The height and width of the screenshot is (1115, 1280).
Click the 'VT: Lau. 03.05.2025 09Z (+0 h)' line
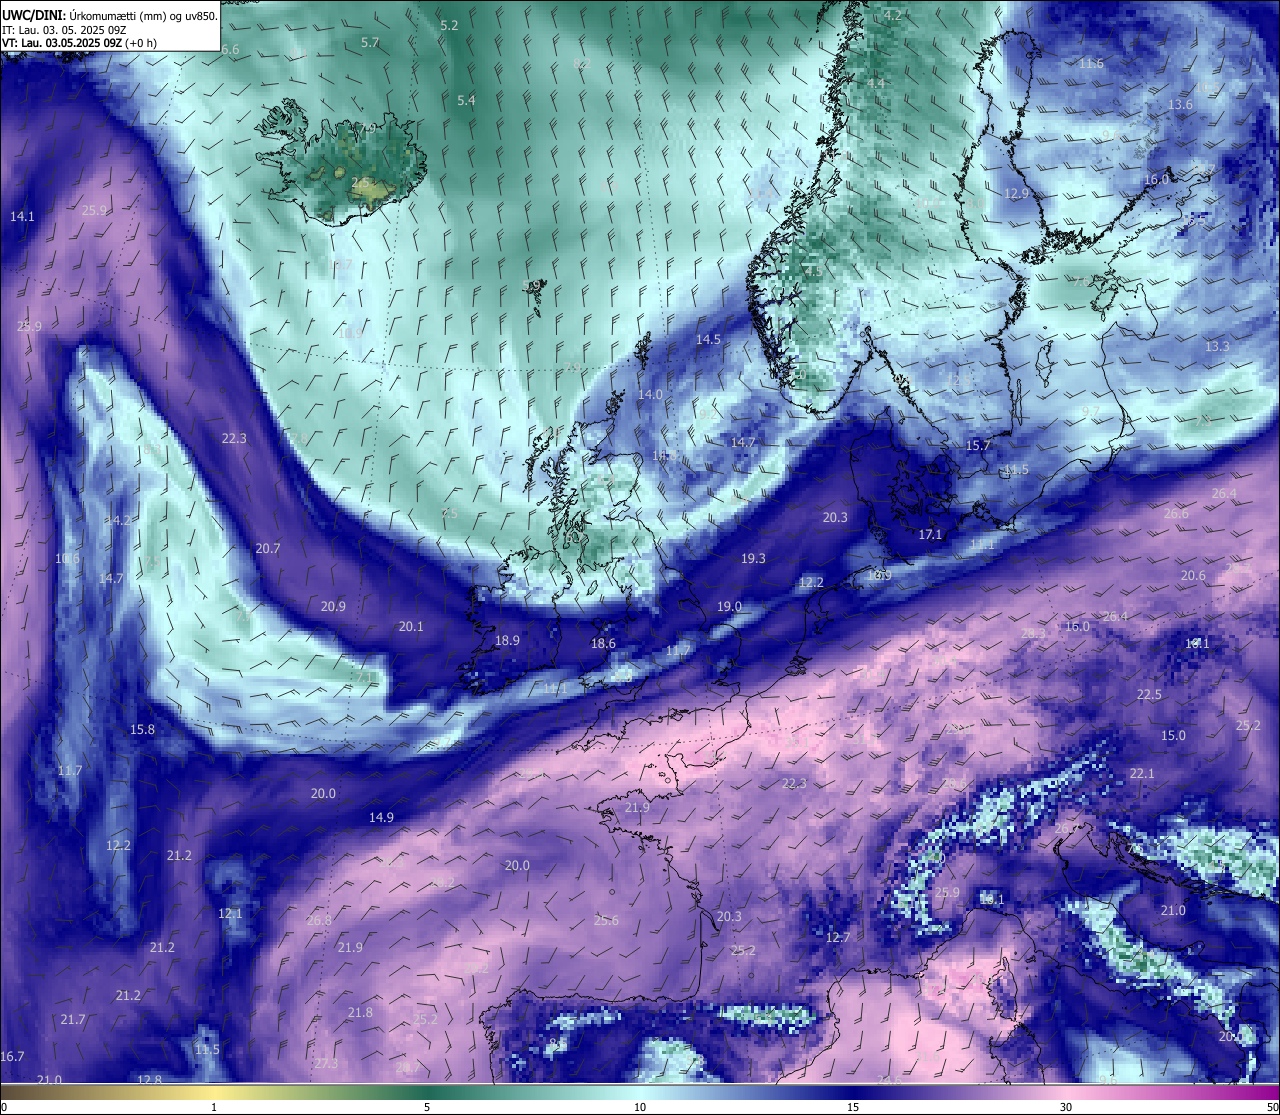coord(79,43)
